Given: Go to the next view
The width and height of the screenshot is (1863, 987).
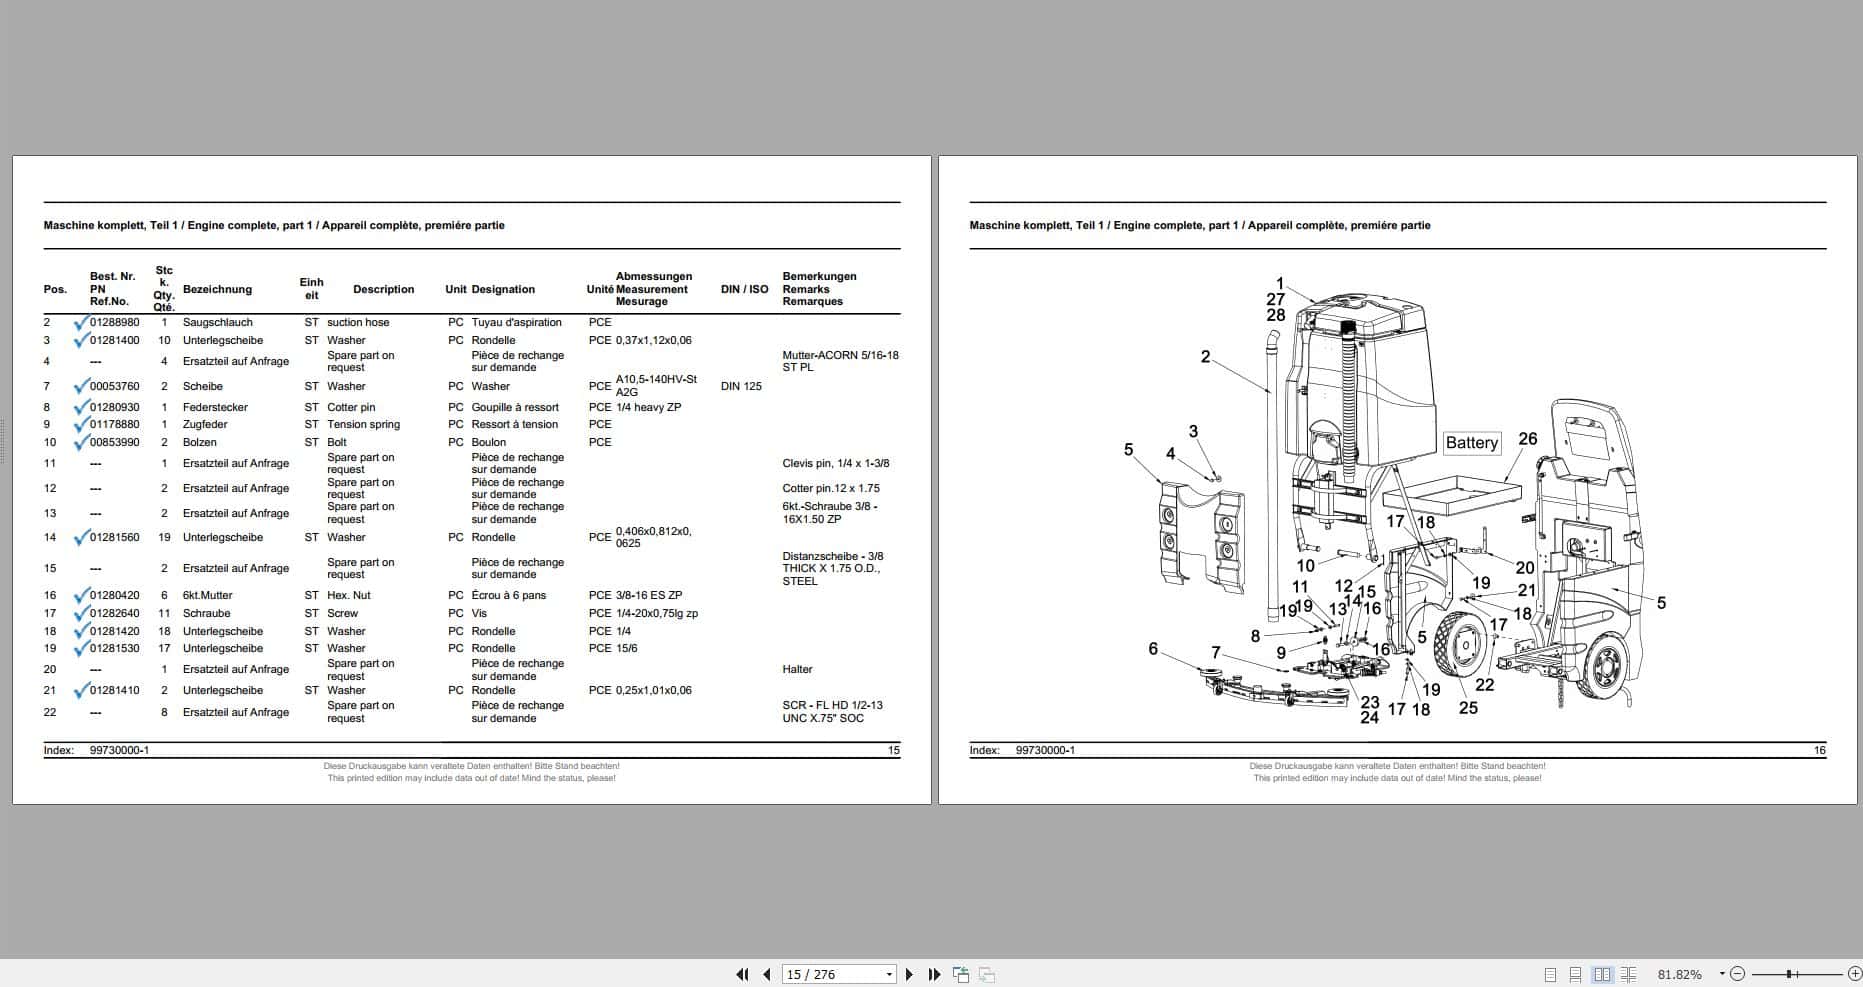Looking at the screenshot, I should pyautogui.click(x=986, y=973).
